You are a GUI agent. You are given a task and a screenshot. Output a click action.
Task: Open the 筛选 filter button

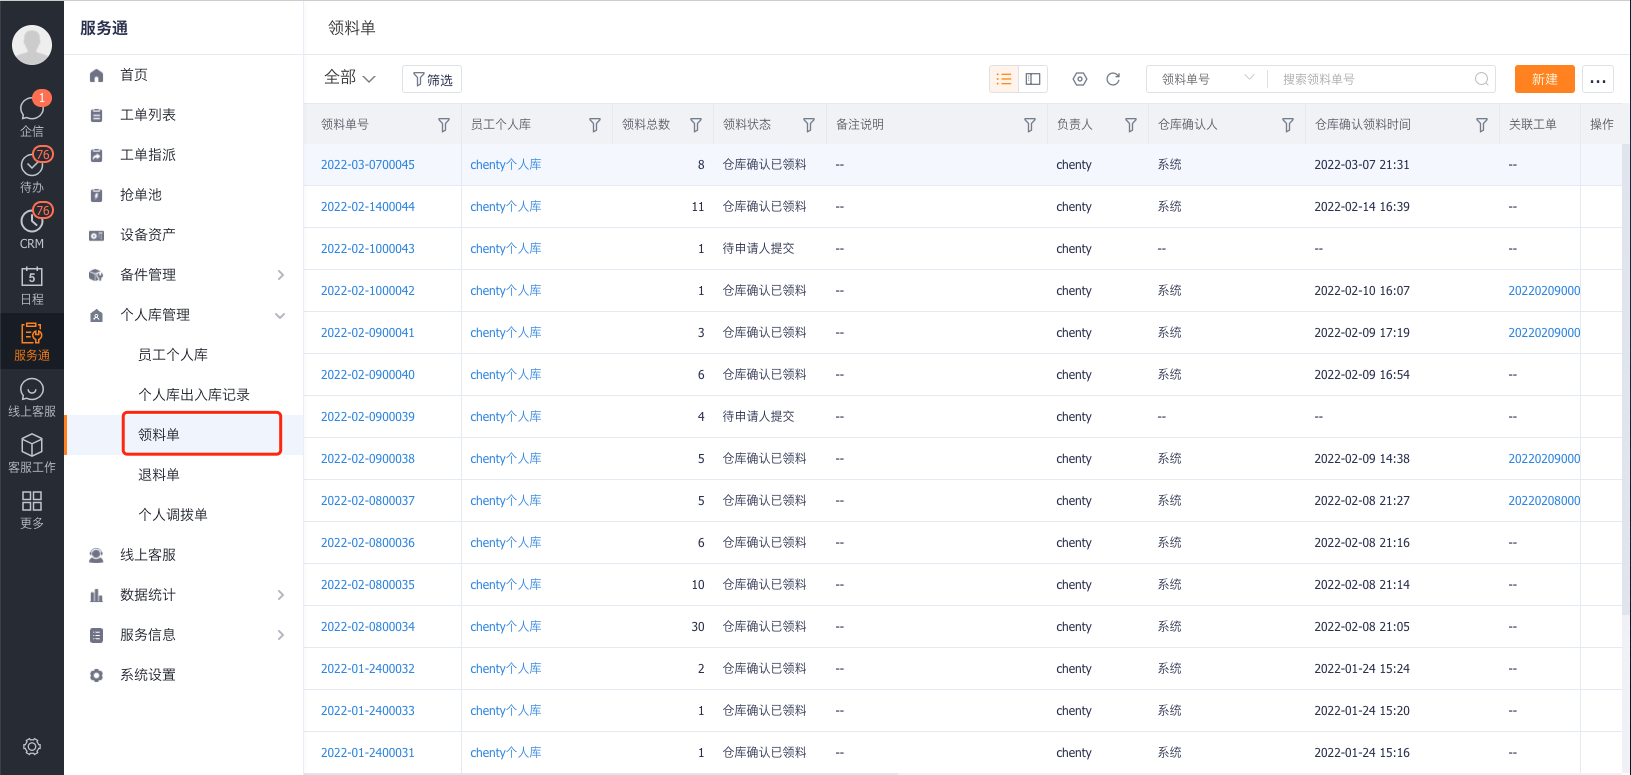tap(432, 79)
